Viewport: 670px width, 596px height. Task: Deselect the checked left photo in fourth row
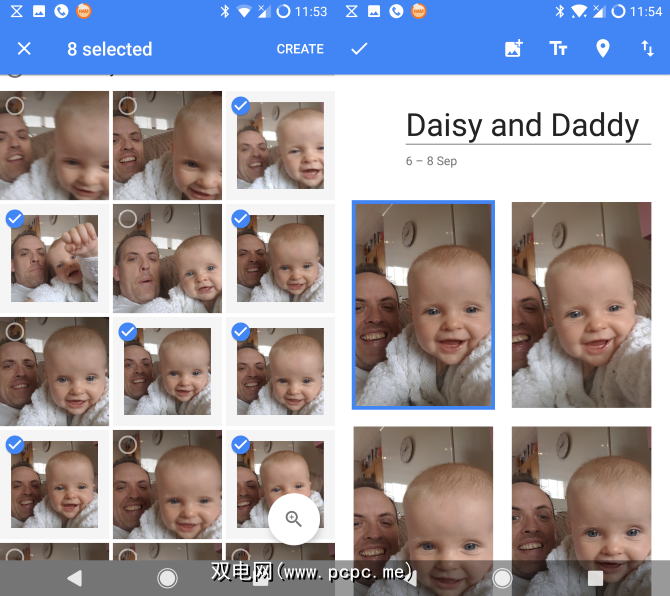click(54, 484)
